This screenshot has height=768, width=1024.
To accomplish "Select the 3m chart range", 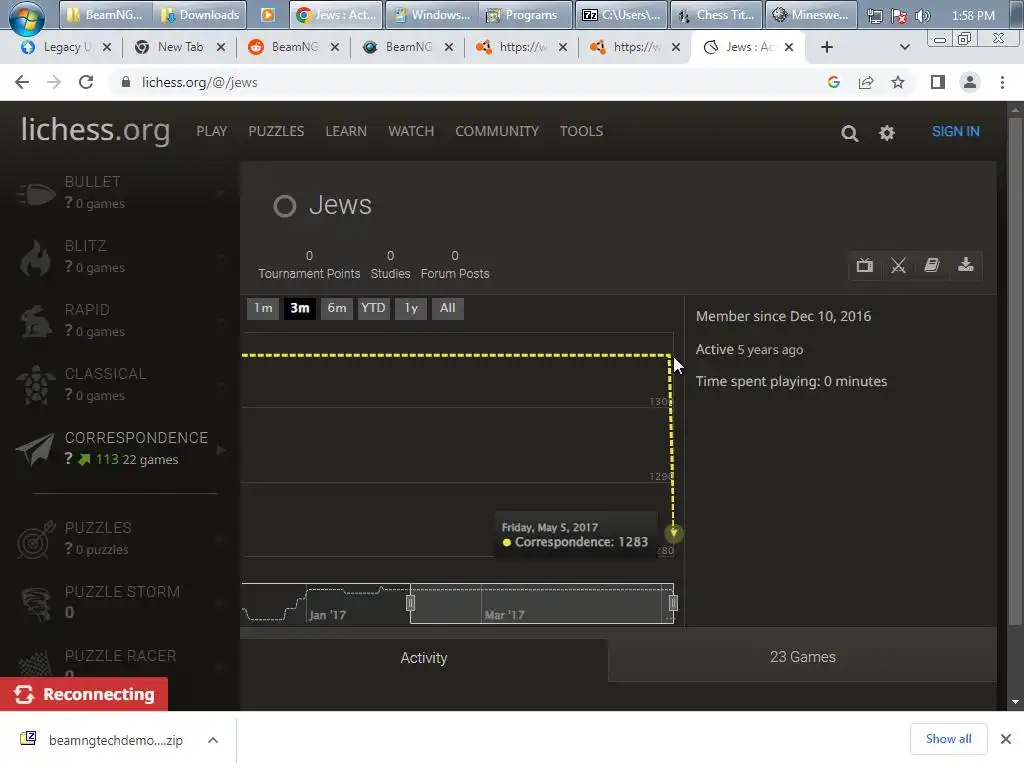I will 300,308.
